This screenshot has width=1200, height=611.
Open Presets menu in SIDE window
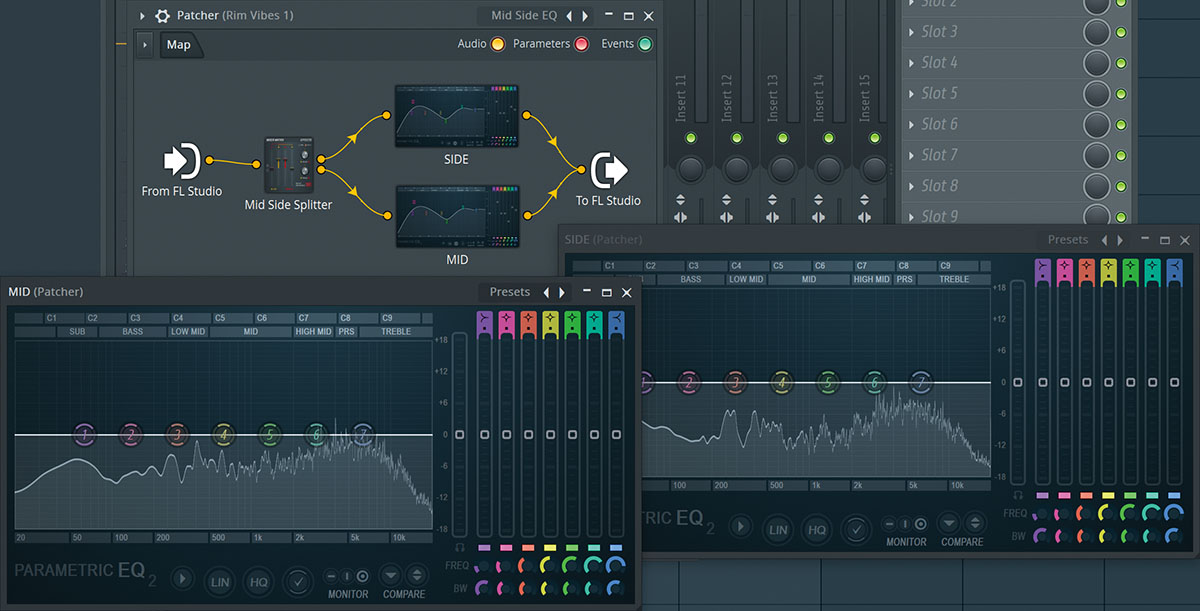tap(1068, 240)
